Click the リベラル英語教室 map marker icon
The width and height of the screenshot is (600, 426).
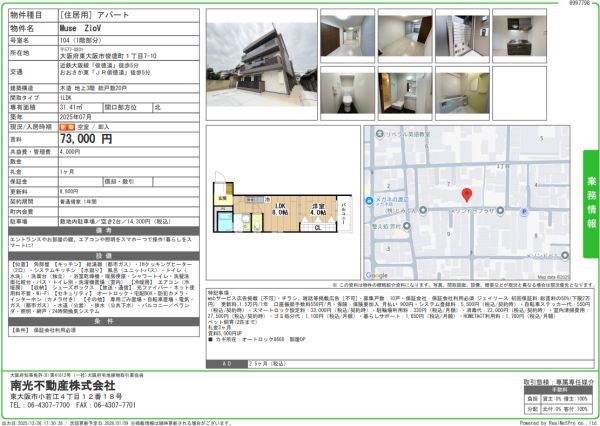pos(380,134)
